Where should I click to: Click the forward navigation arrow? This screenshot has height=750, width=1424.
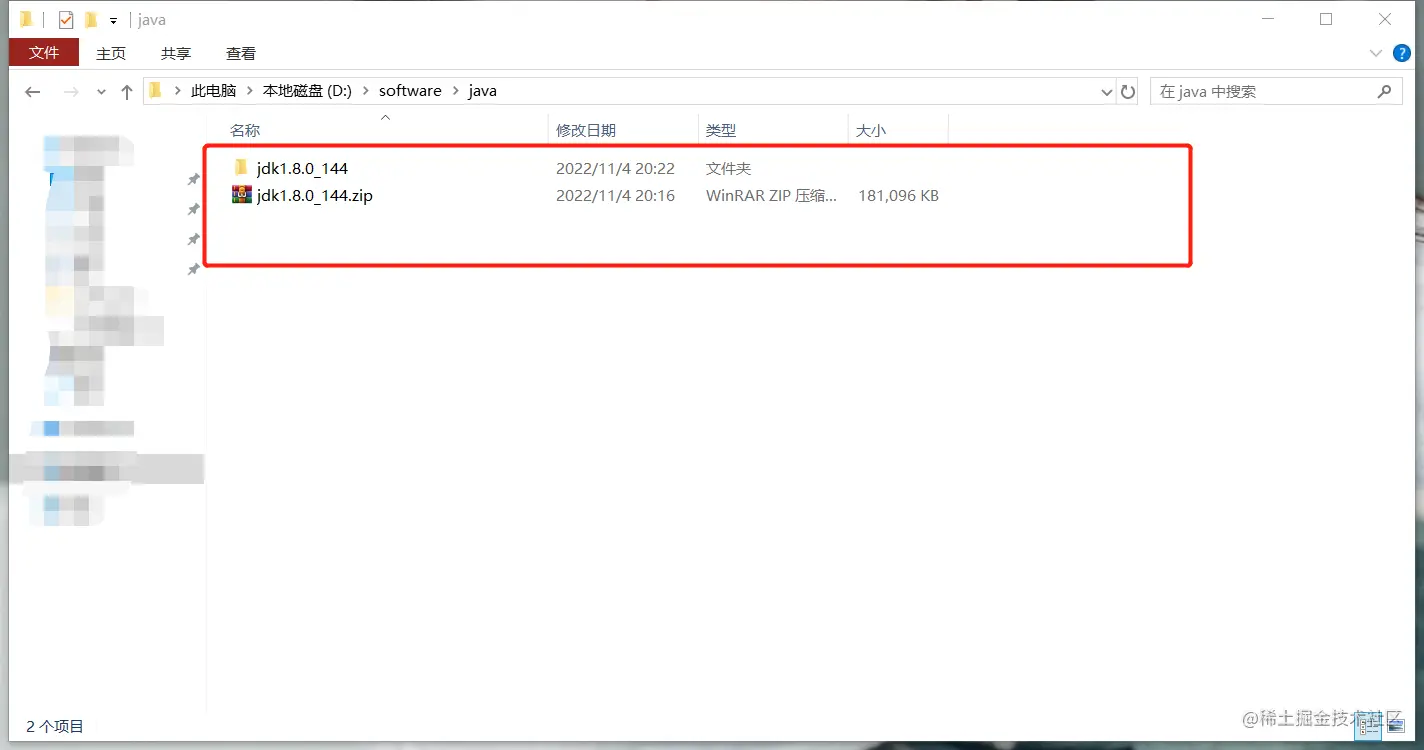point(71,92)
